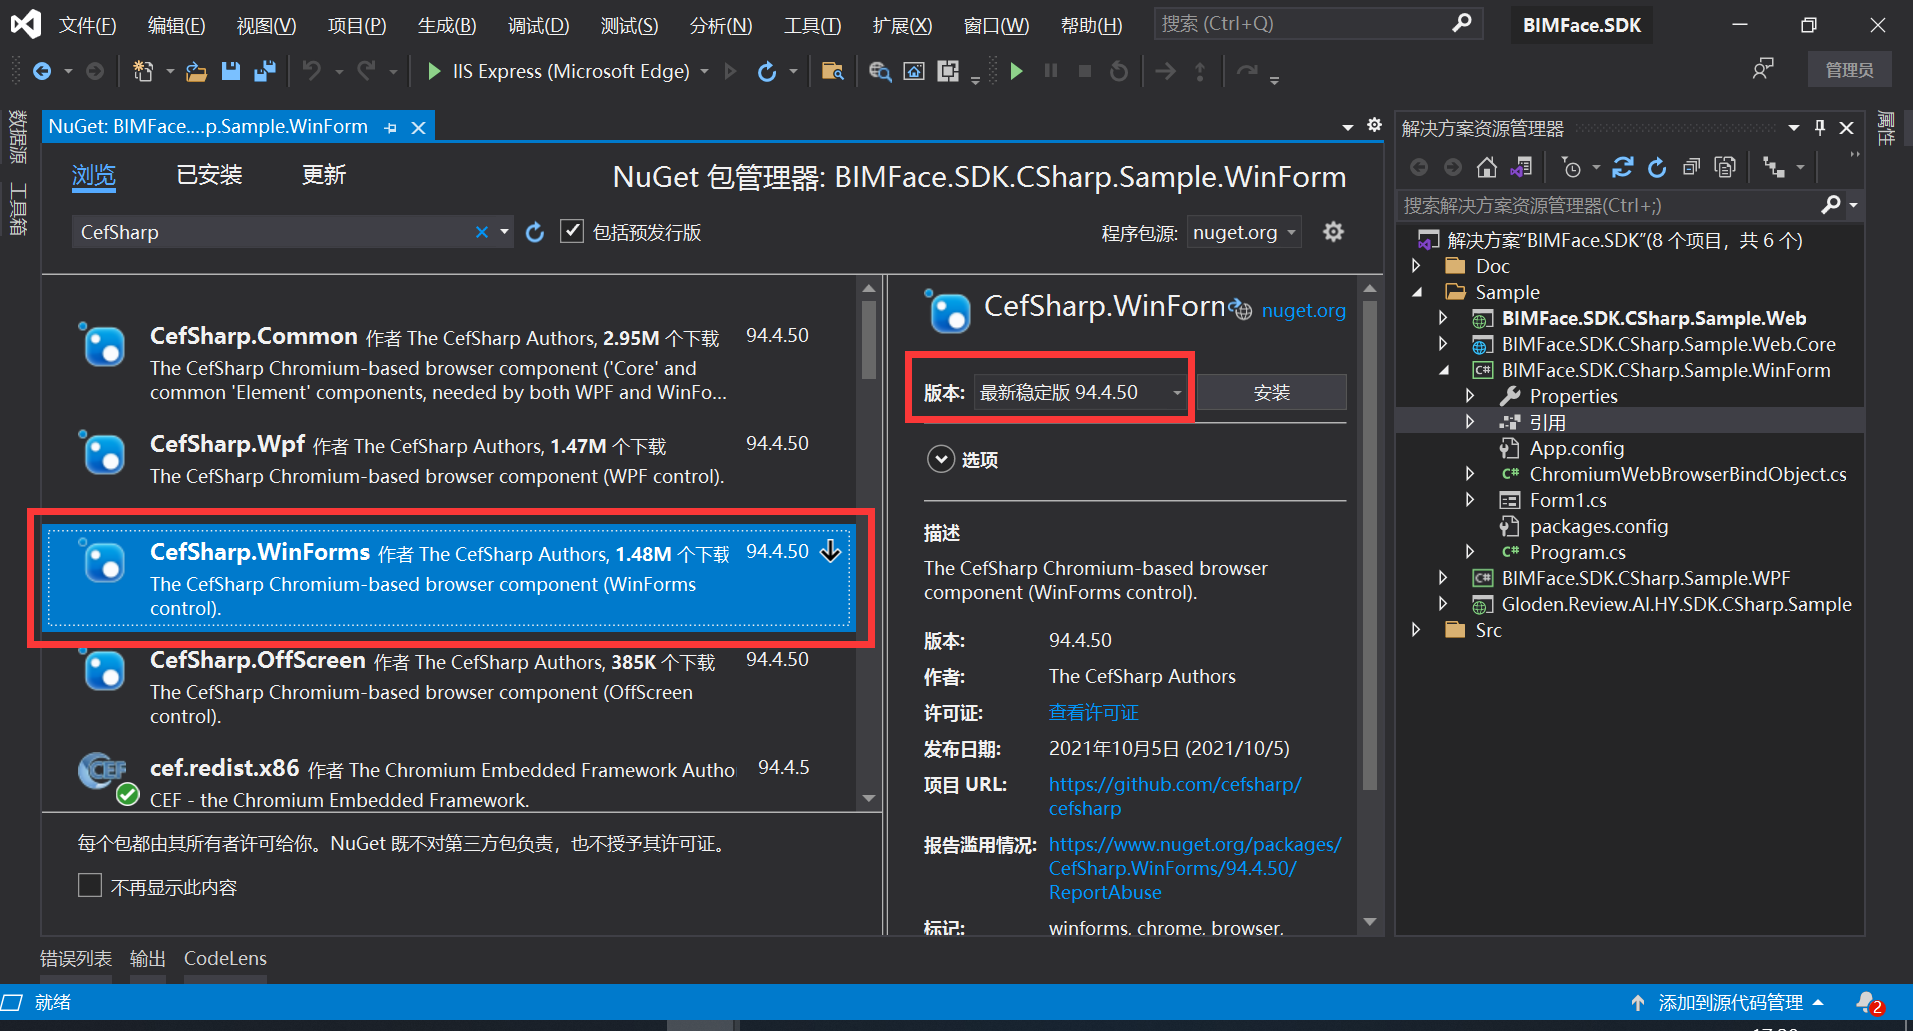This screenshot has width=1913, height=1031.
Task: Select the CefSharp.Common package row
Action: (449, 363)
